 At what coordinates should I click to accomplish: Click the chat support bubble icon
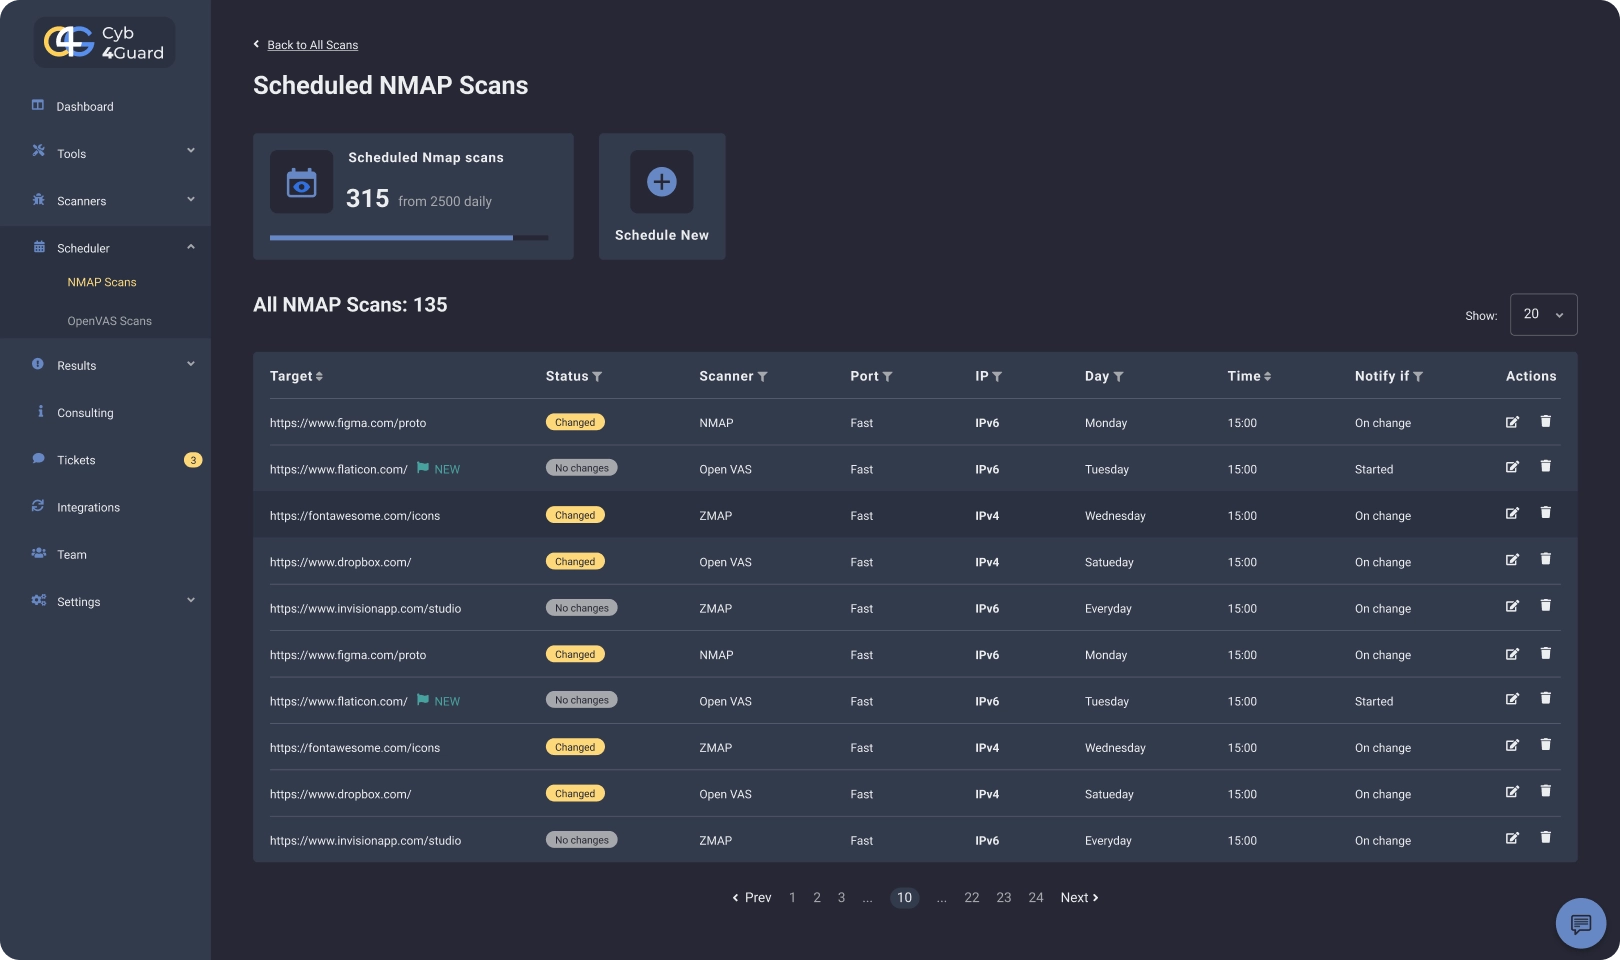(x=1580, y=922)
